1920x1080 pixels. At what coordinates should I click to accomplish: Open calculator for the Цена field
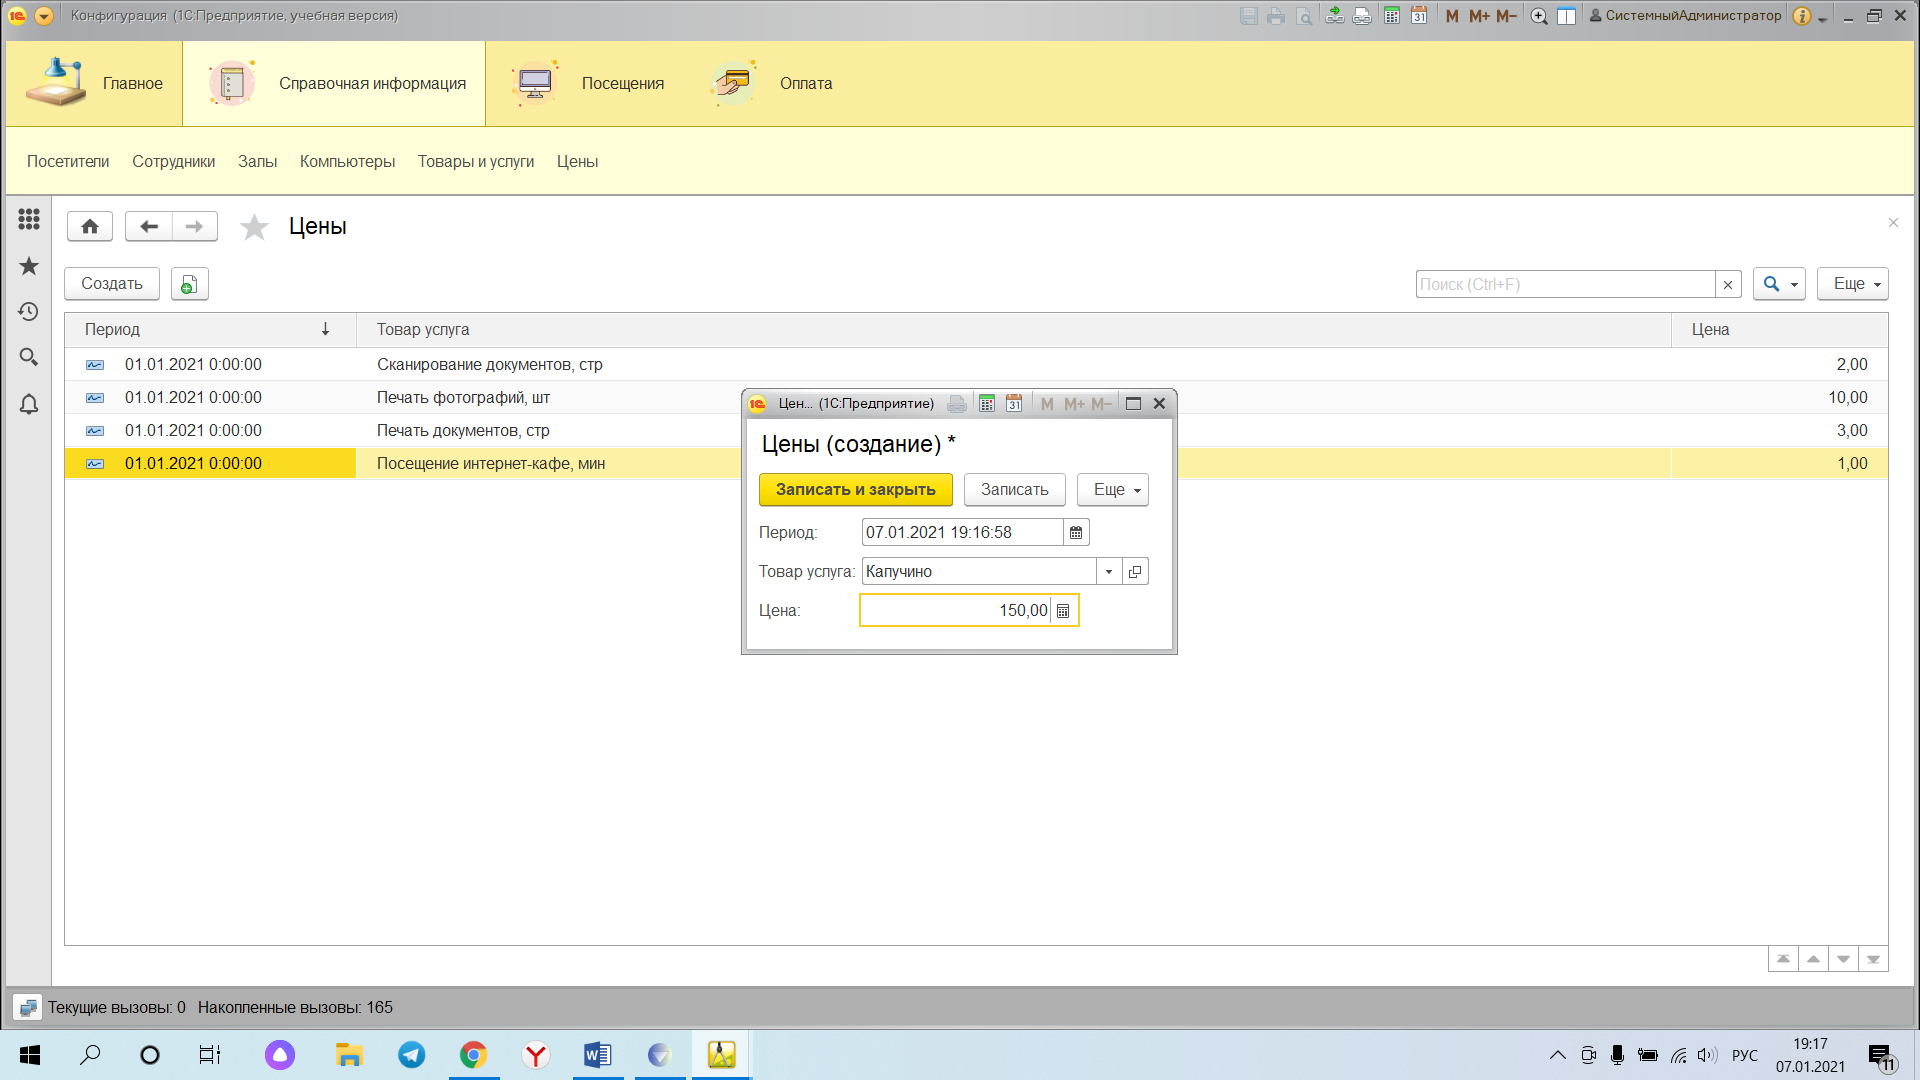1063,611
